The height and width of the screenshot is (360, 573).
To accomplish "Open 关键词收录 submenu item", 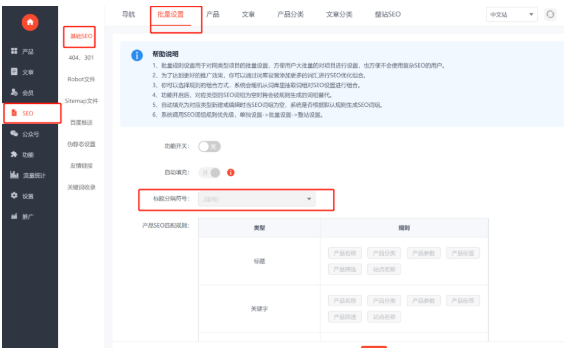I will tap(81, 187).
